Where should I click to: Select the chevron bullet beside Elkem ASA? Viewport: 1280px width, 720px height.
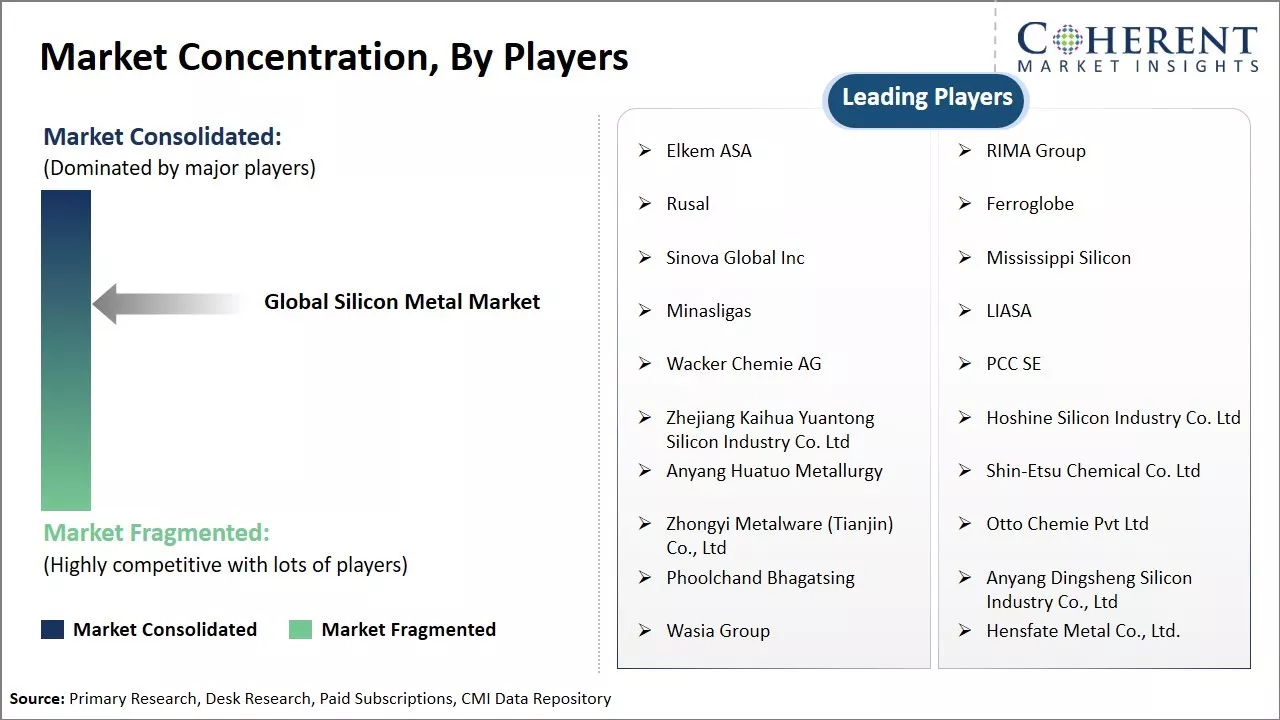coord(645,150)
